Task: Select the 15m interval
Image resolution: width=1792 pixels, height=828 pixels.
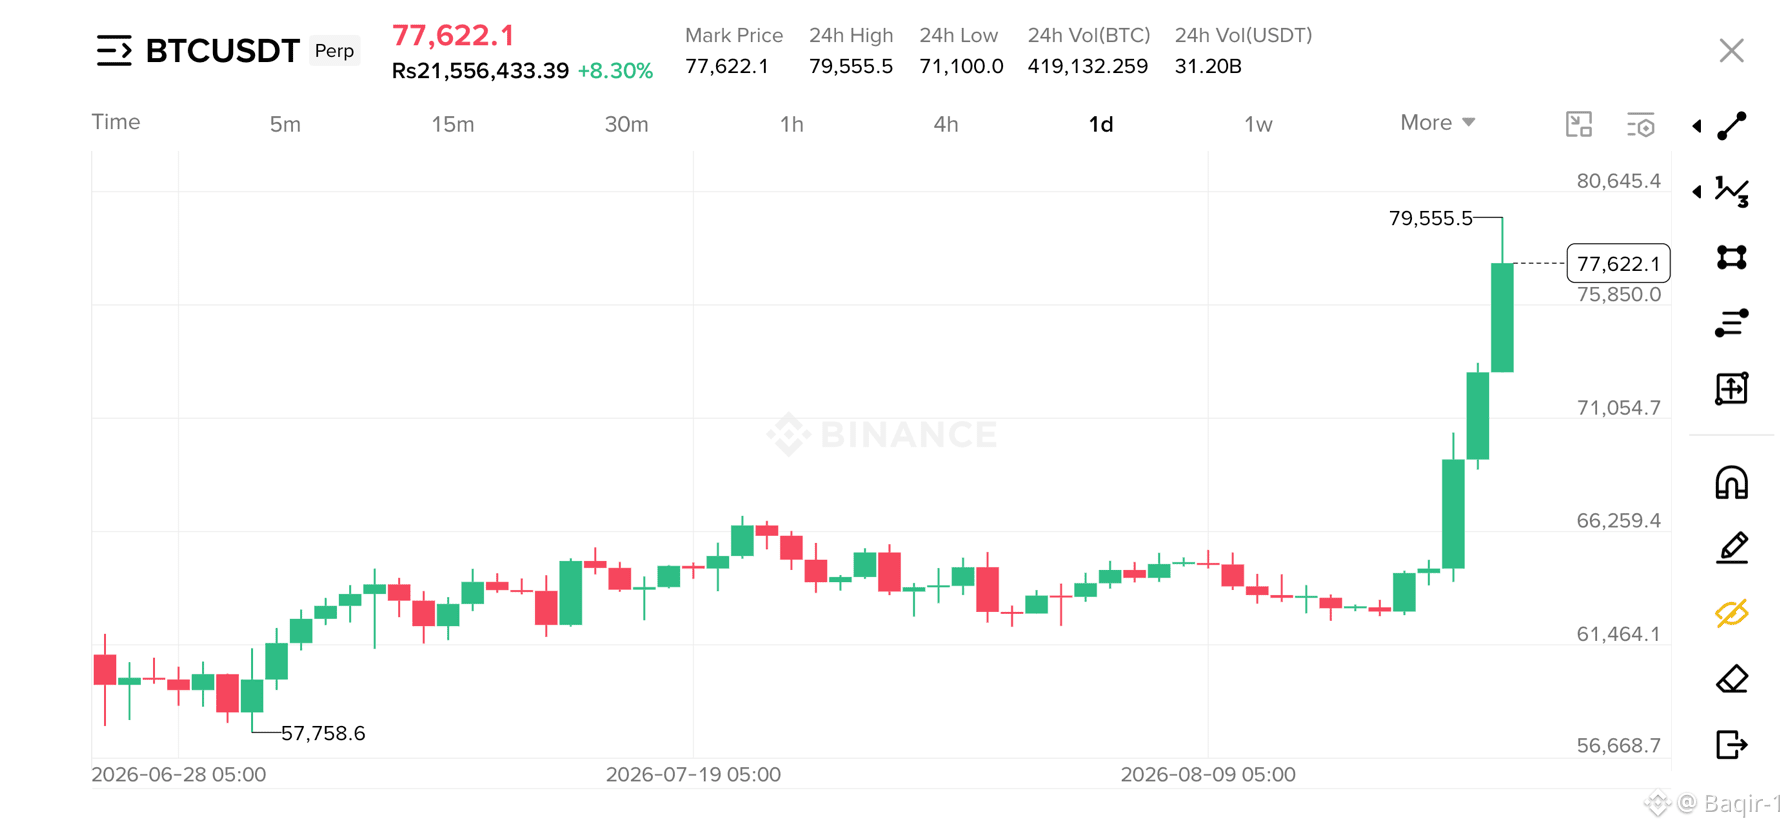Action: [x=453, y=124]
